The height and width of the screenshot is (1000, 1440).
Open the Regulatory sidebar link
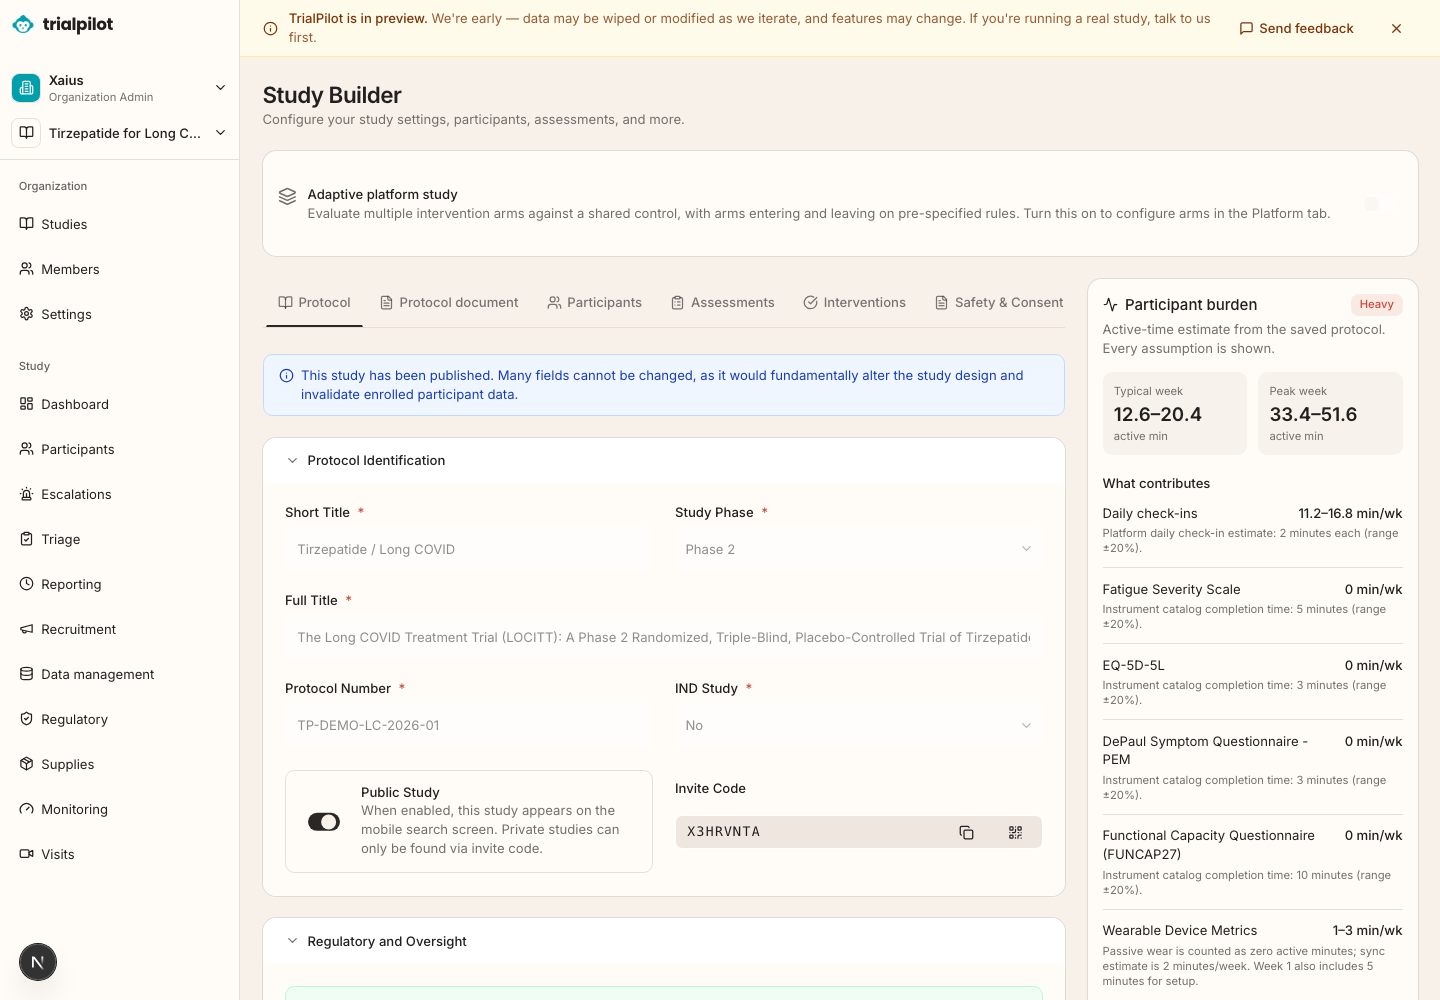click(x=120, y=719)
